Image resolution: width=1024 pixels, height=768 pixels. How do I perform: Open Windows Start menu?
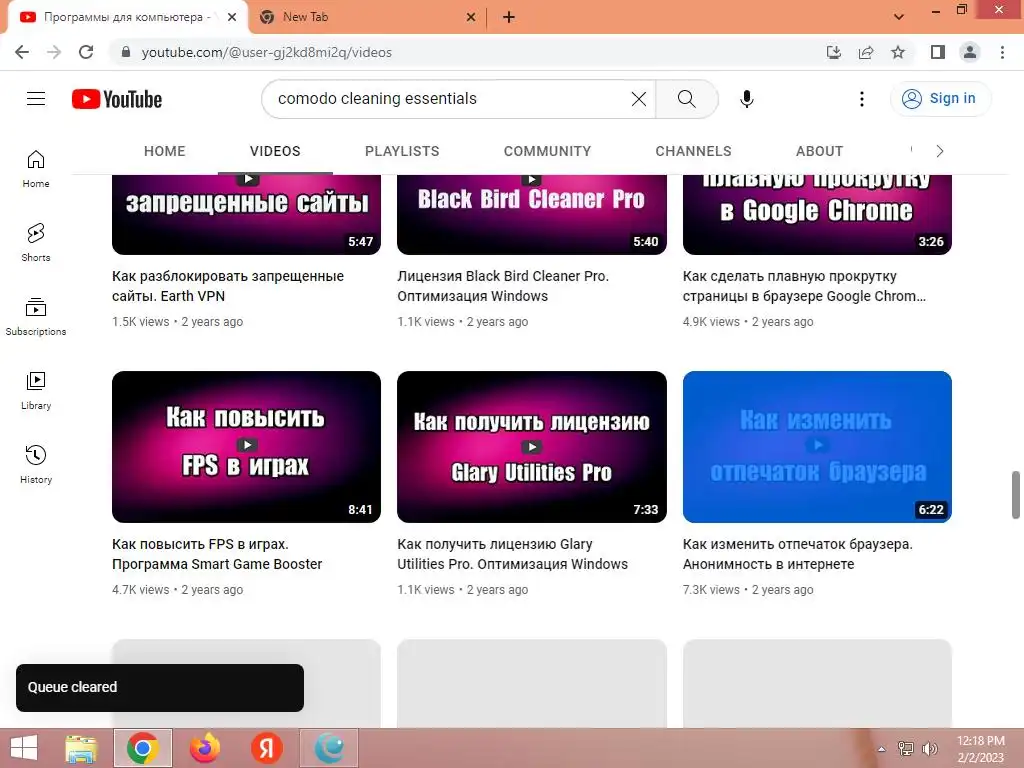[24, 748]
